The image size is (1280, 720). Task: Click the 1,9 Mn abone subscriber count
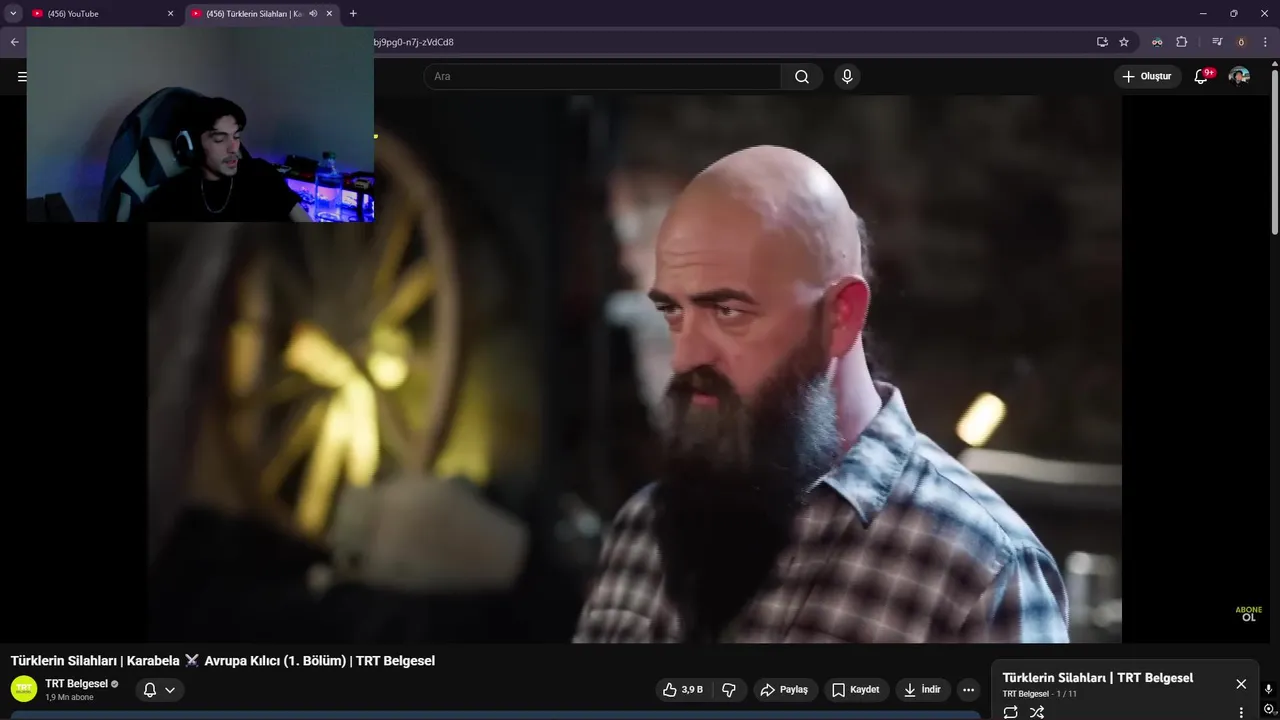(x=69, y=697)
